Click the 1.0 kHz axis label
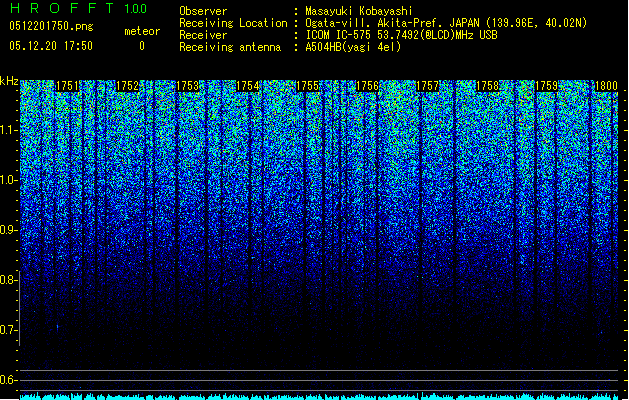Viewport: 629px width, 400px height. pos(8,181)
